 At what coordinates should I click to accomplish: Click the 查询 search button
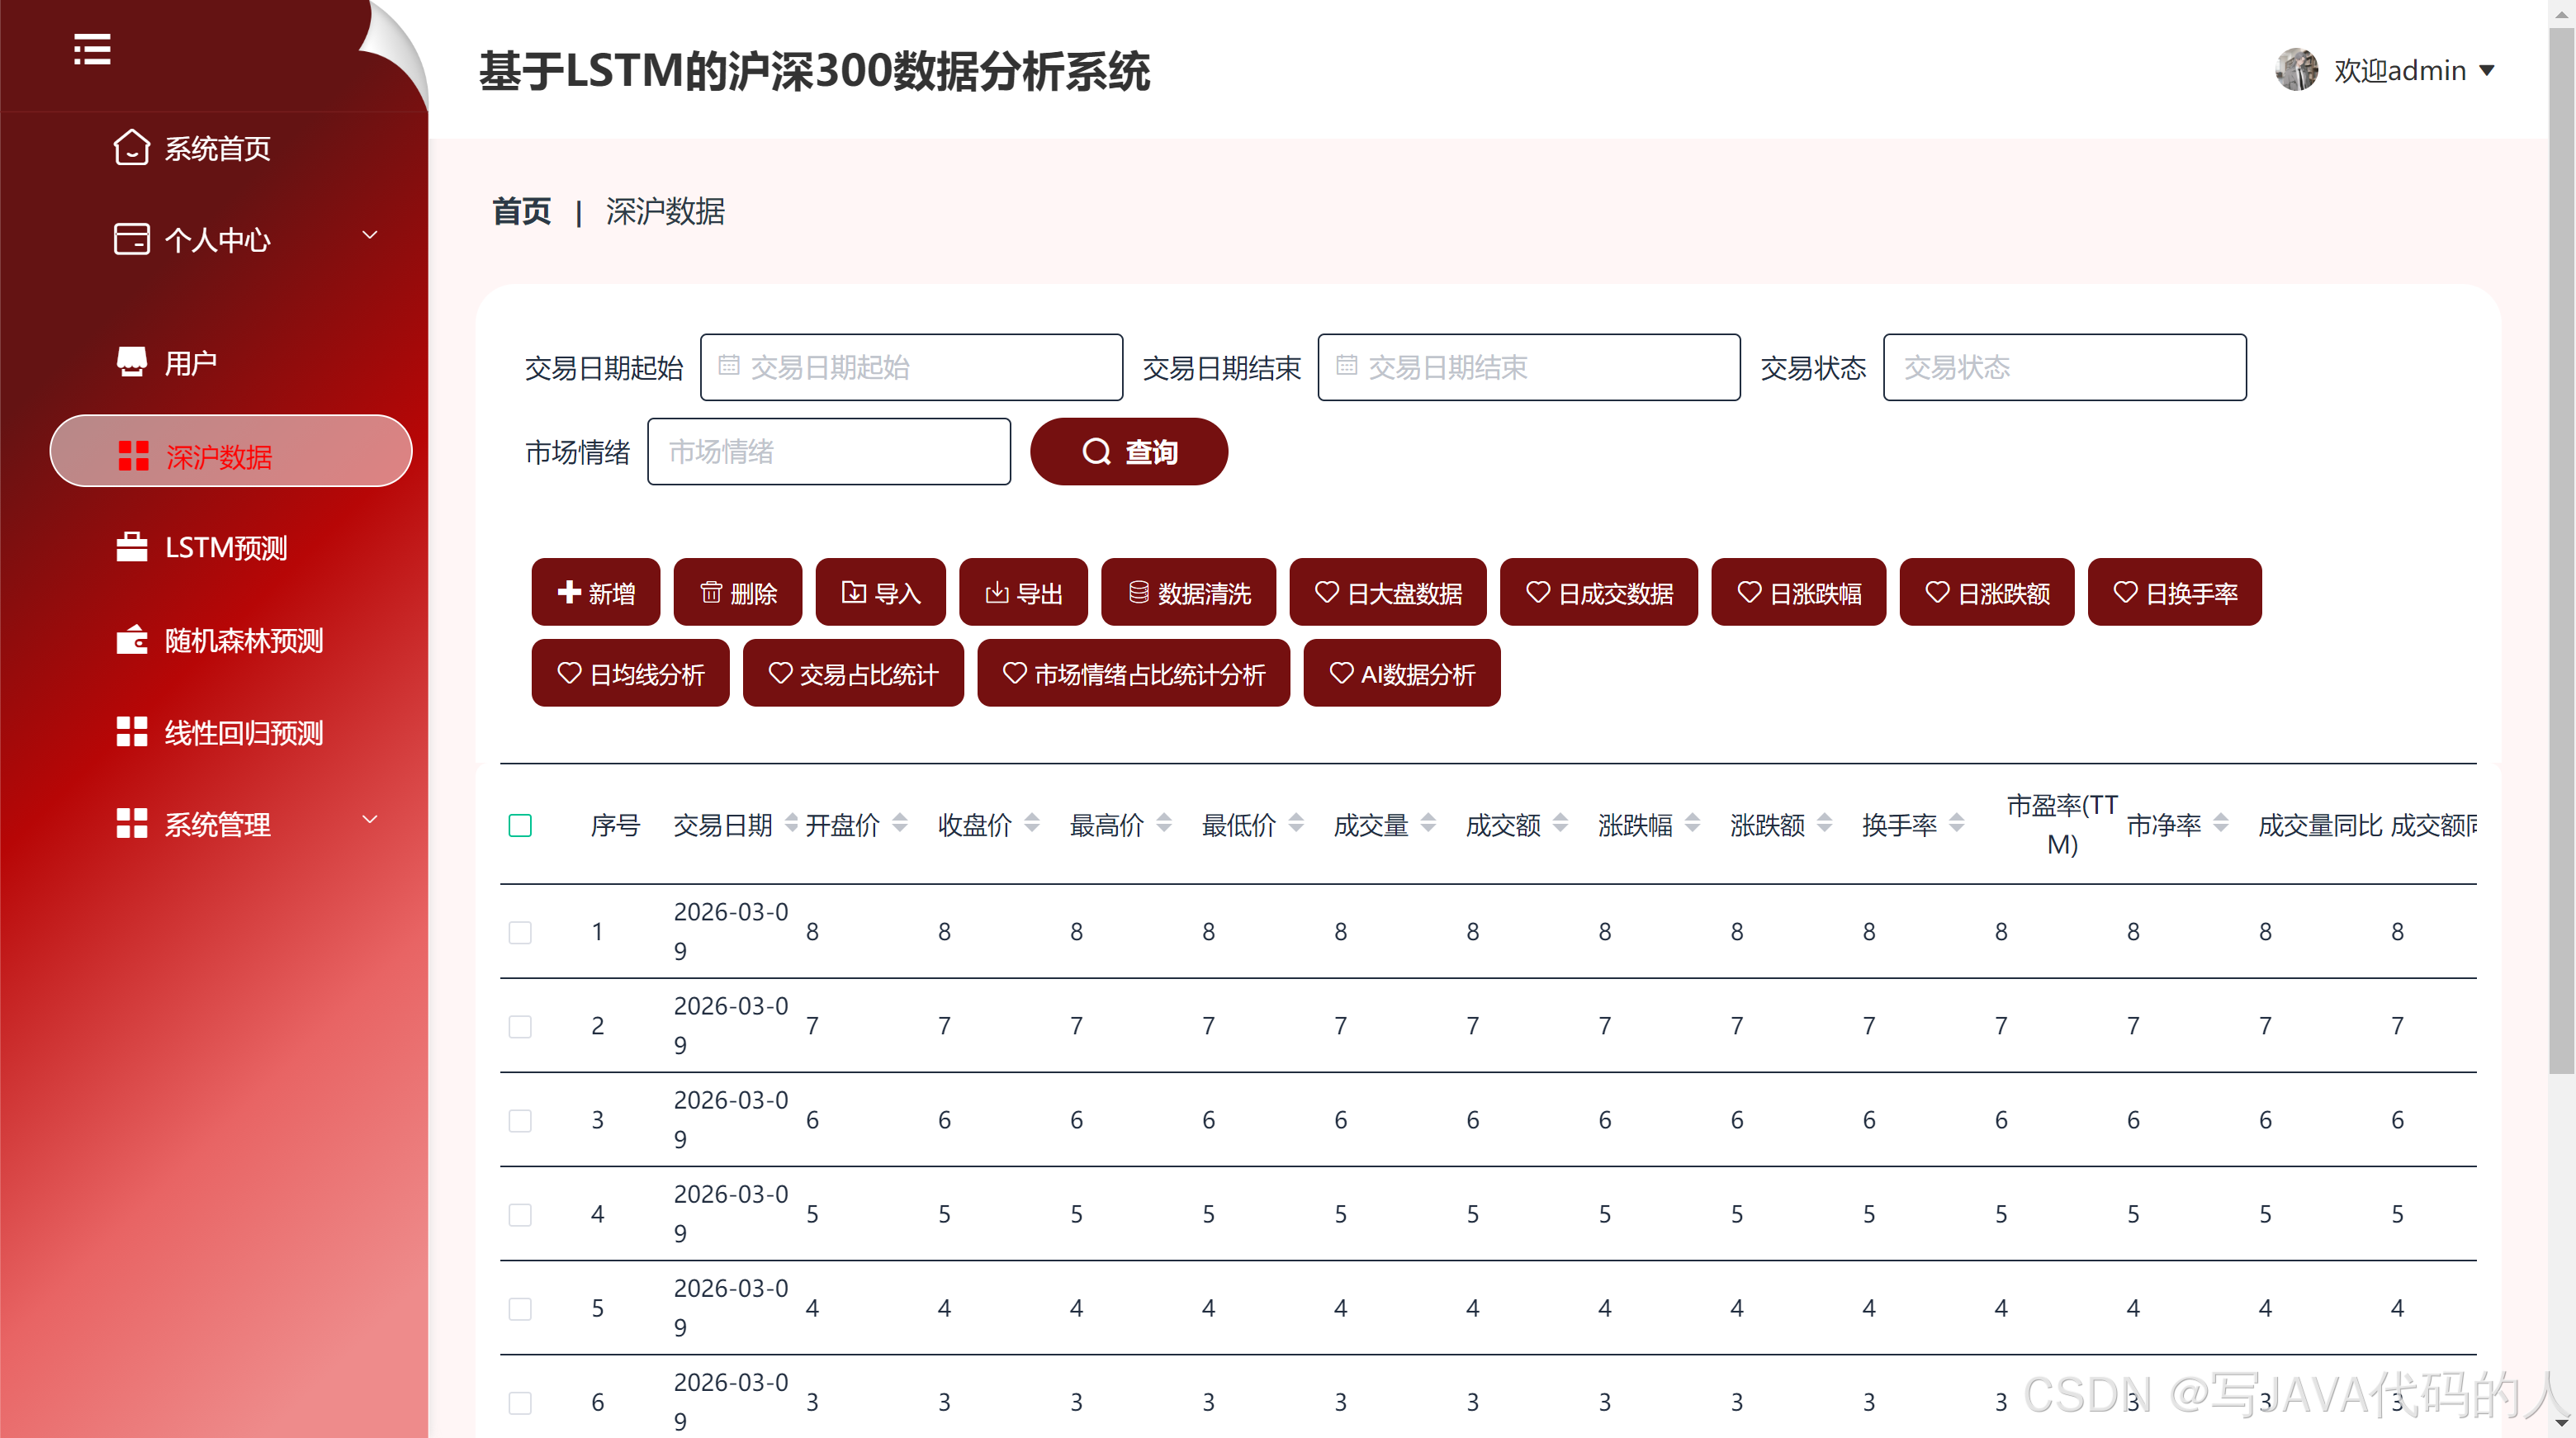coord(1129,452)
